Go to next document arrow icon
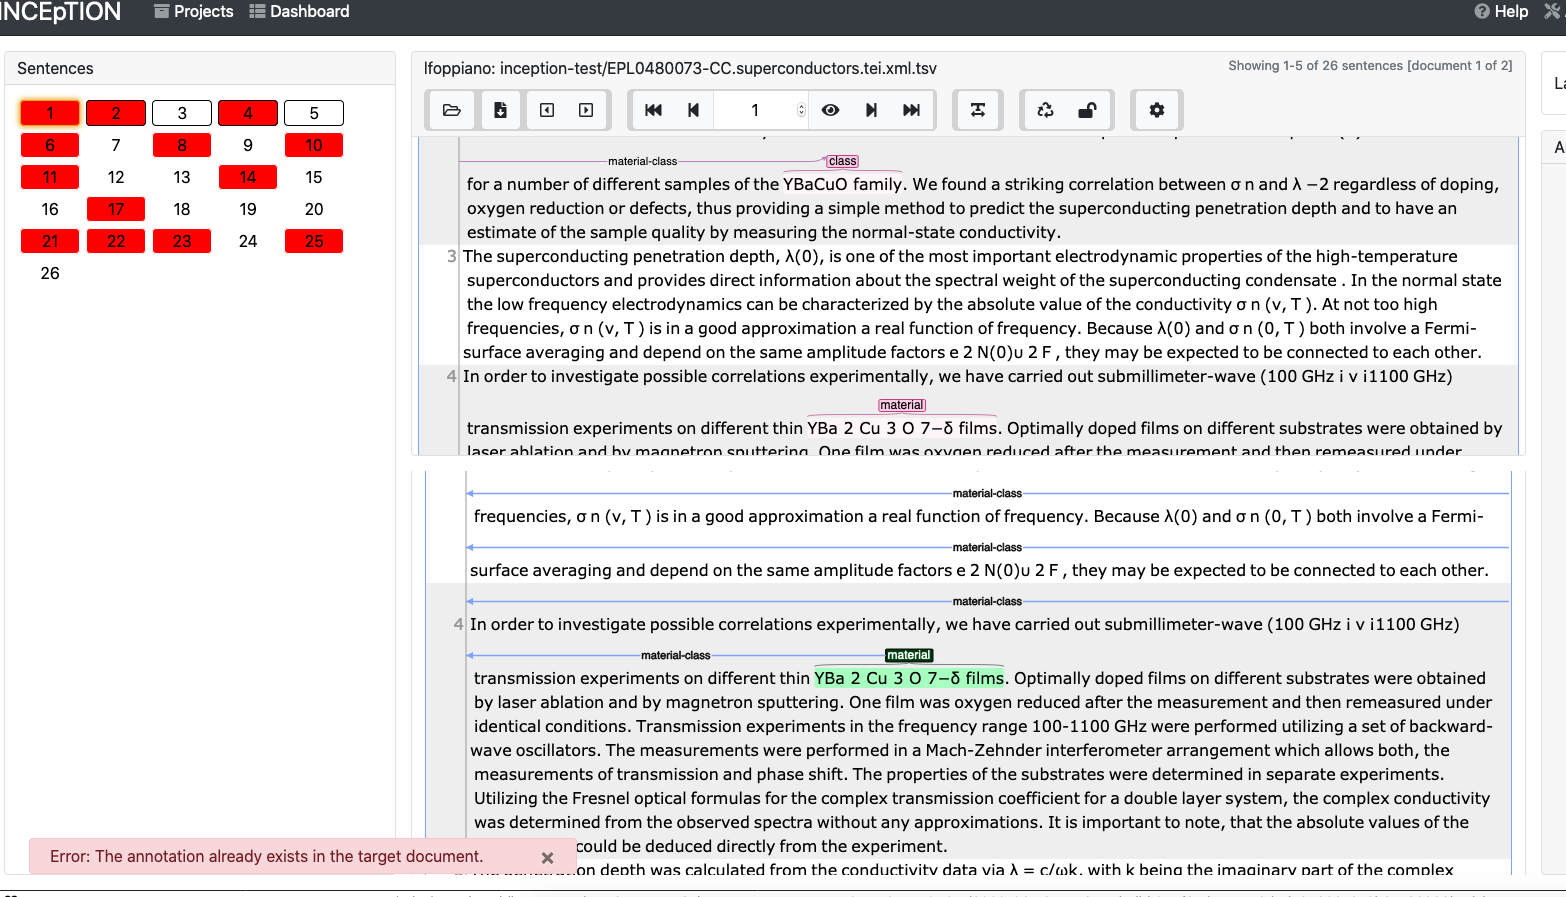1566x897 pixels. (x=586, y=110)
